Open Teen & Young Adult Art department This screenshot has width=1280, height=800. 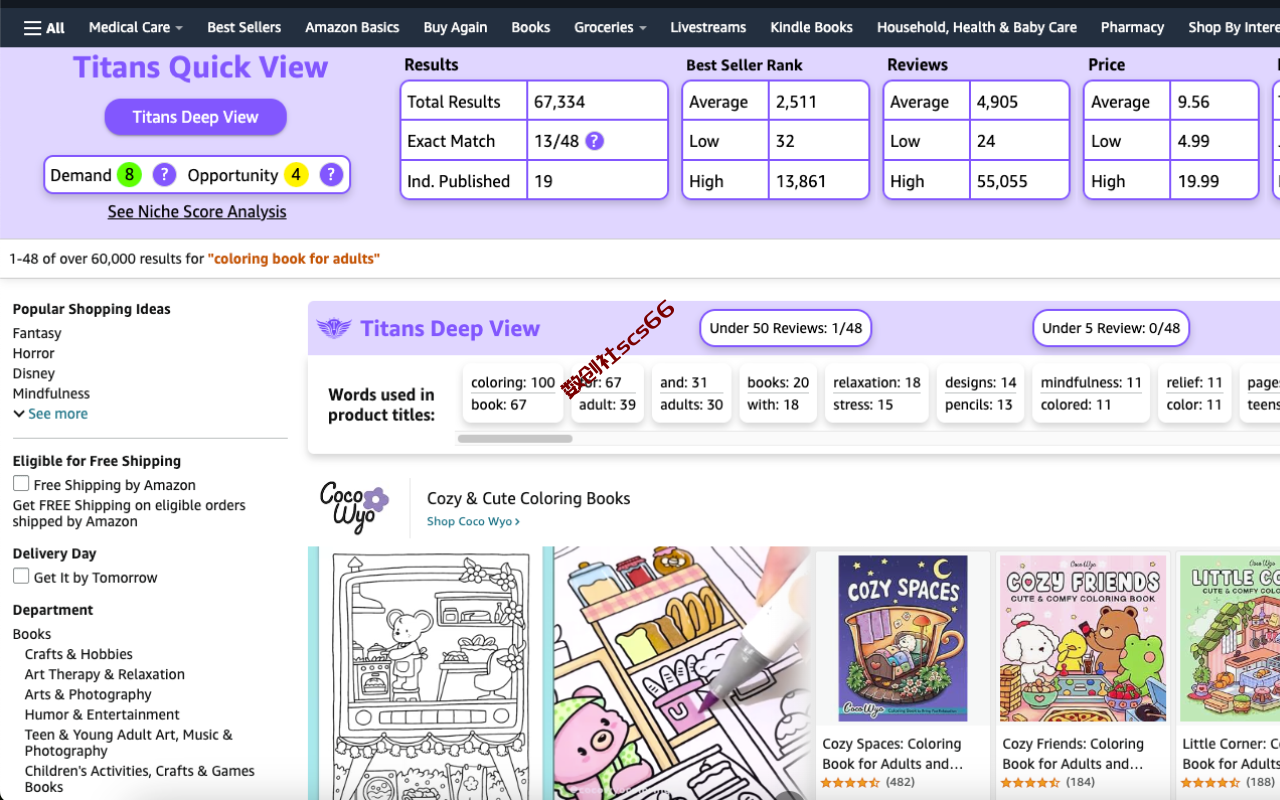click(x=128, y=742)
